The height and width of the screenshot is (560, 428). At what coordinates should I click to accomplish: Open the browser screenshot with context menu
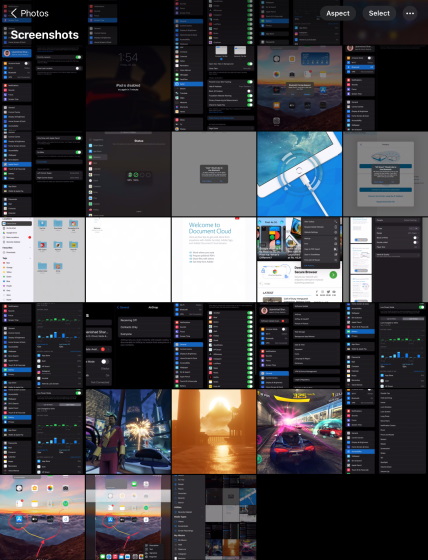click(x=299, y=260)
